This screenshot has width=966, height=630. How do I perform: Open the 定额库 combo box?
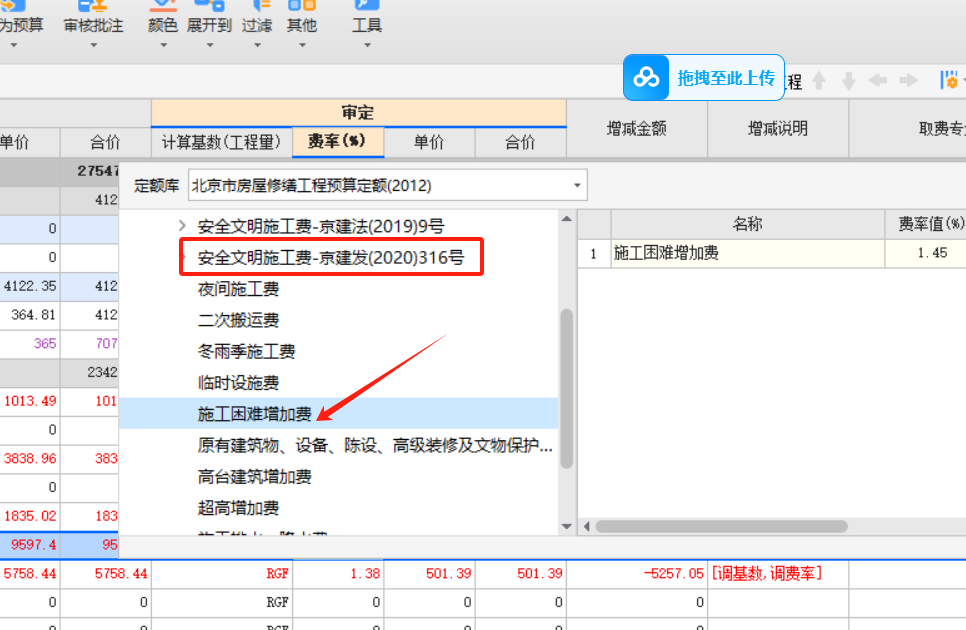click(388, 185)
